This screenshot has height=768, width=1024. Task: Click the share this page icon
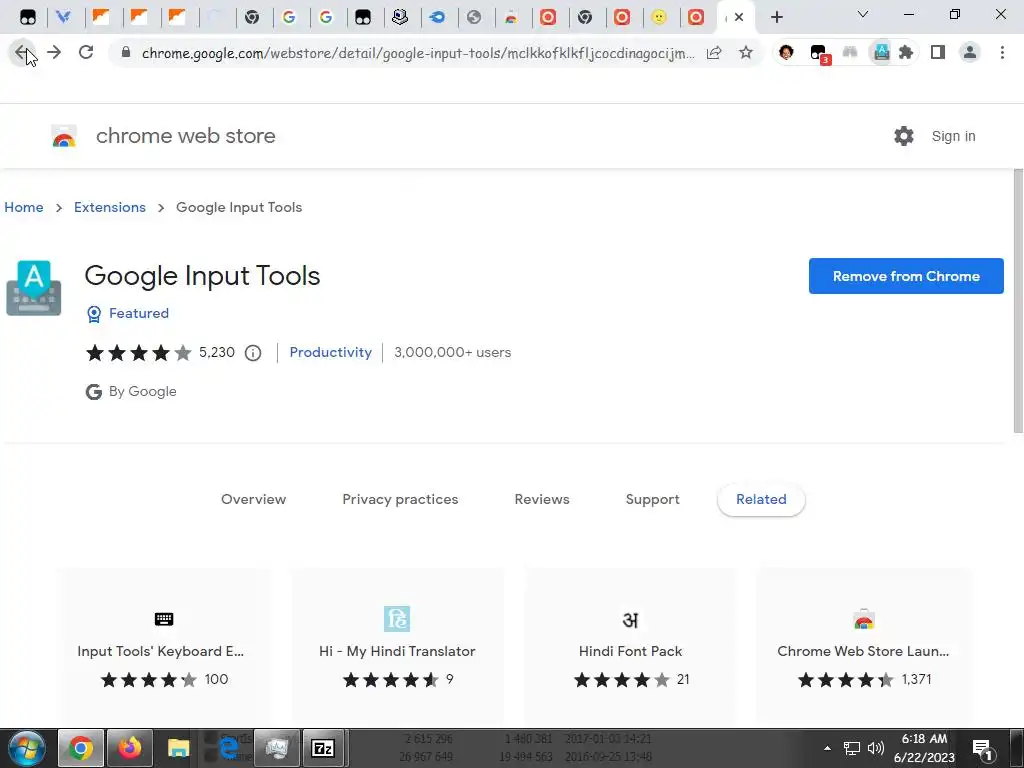(x=714, y=53)
